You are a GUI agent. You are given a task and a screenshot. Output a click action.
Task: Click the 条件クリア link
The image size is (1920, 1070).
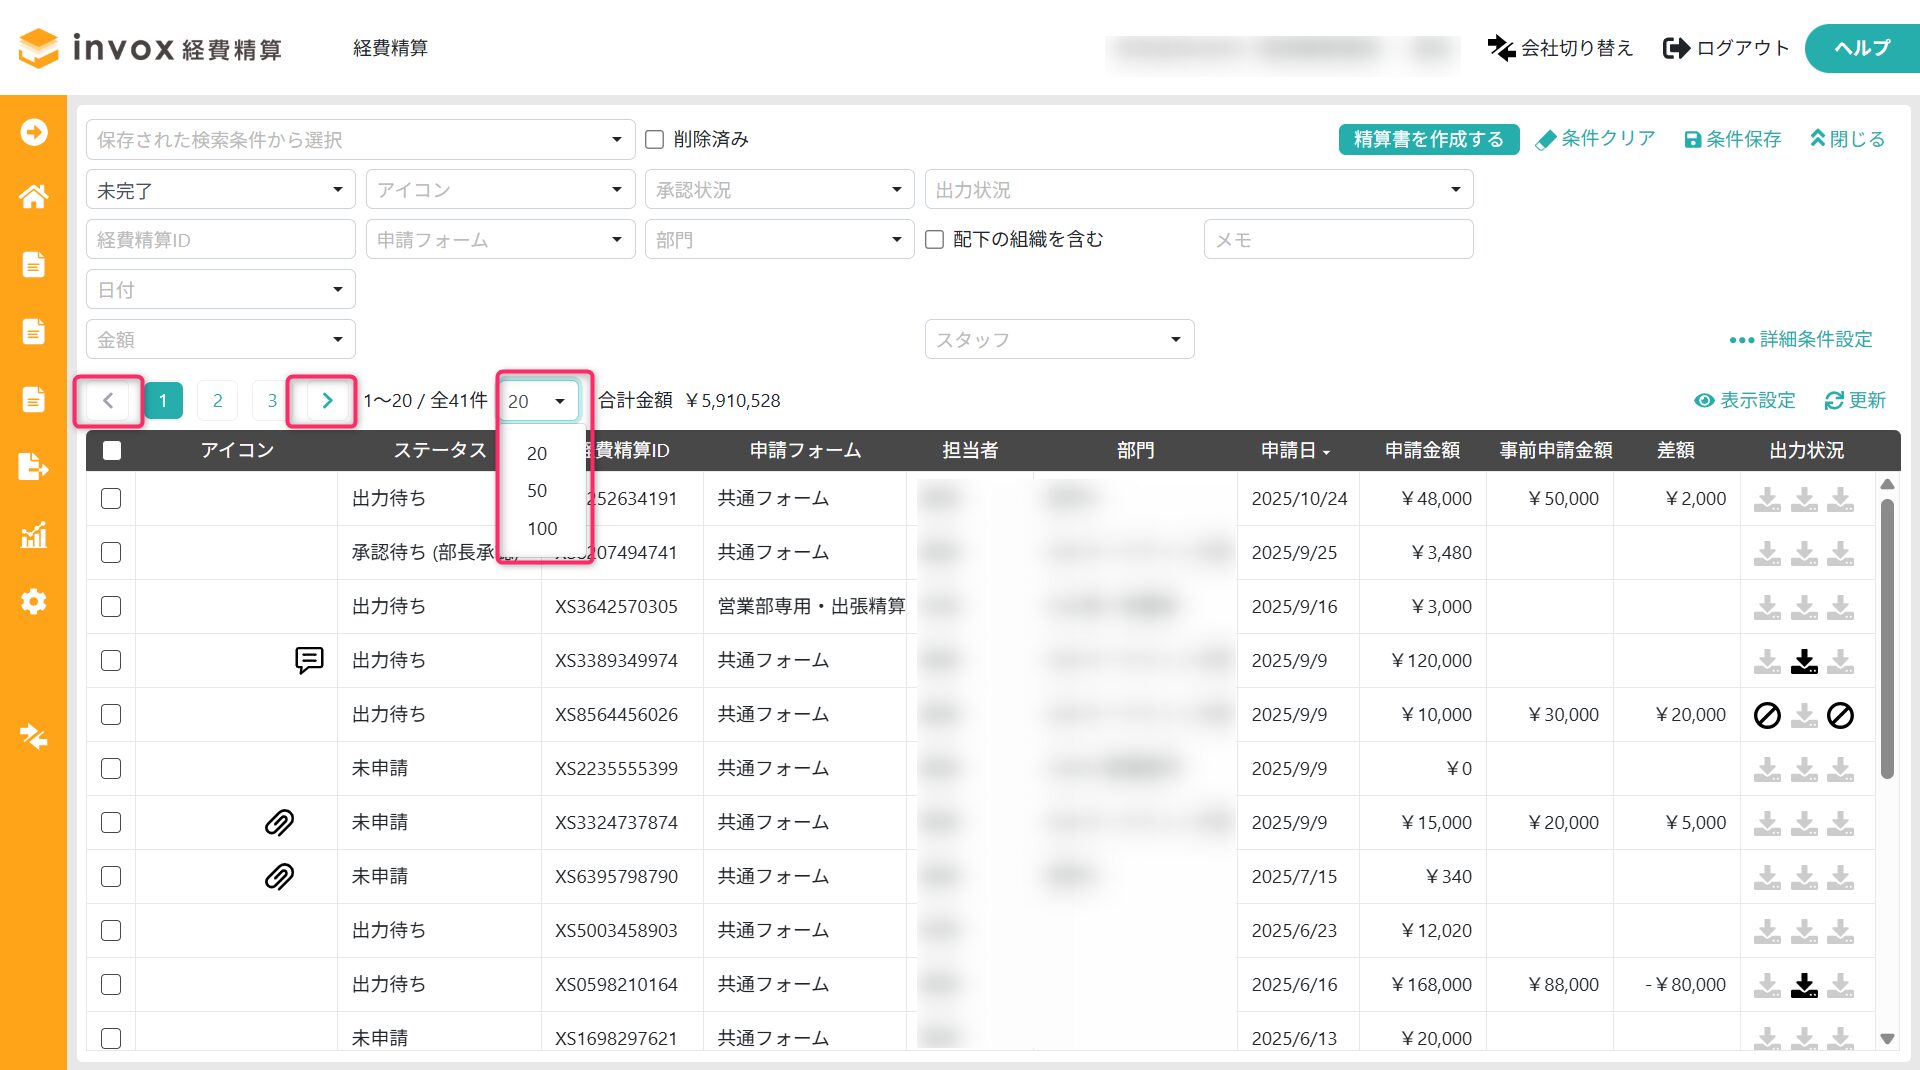[1596, 139]
